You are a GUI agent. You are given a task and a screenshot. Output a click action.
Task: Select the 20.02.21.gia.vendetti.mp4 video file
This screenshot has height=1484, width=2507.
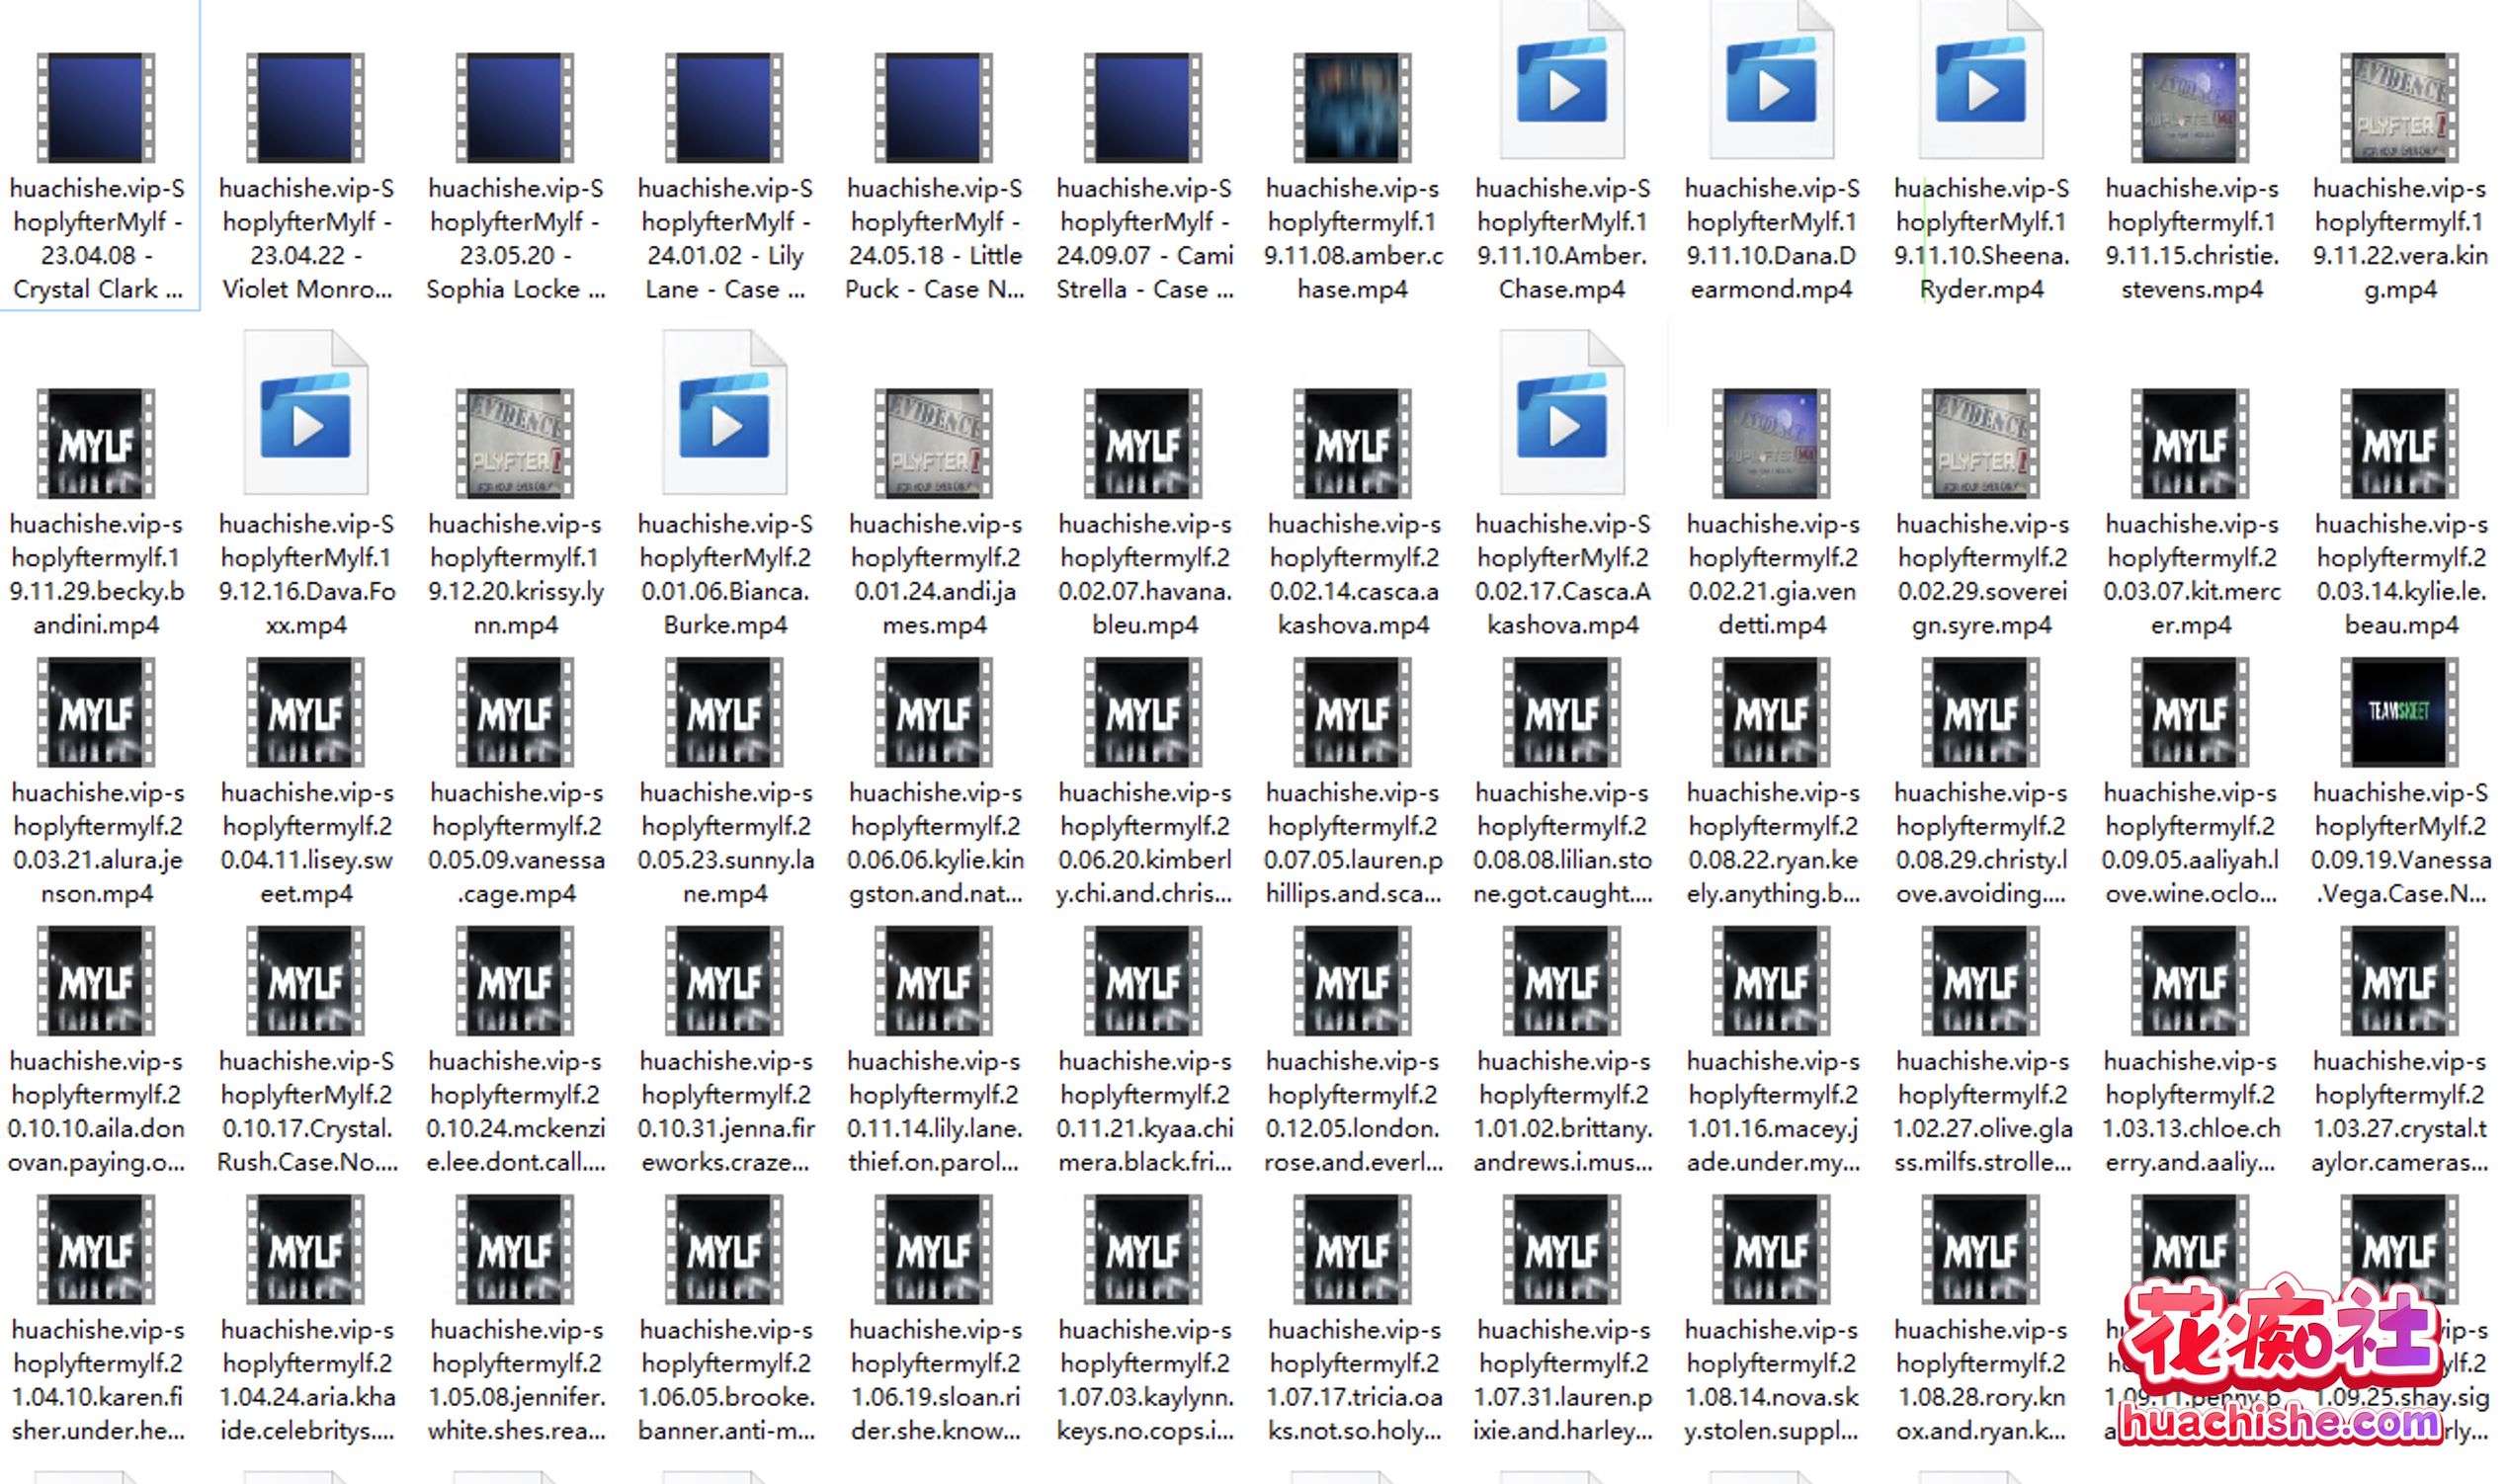point(1771,443)
